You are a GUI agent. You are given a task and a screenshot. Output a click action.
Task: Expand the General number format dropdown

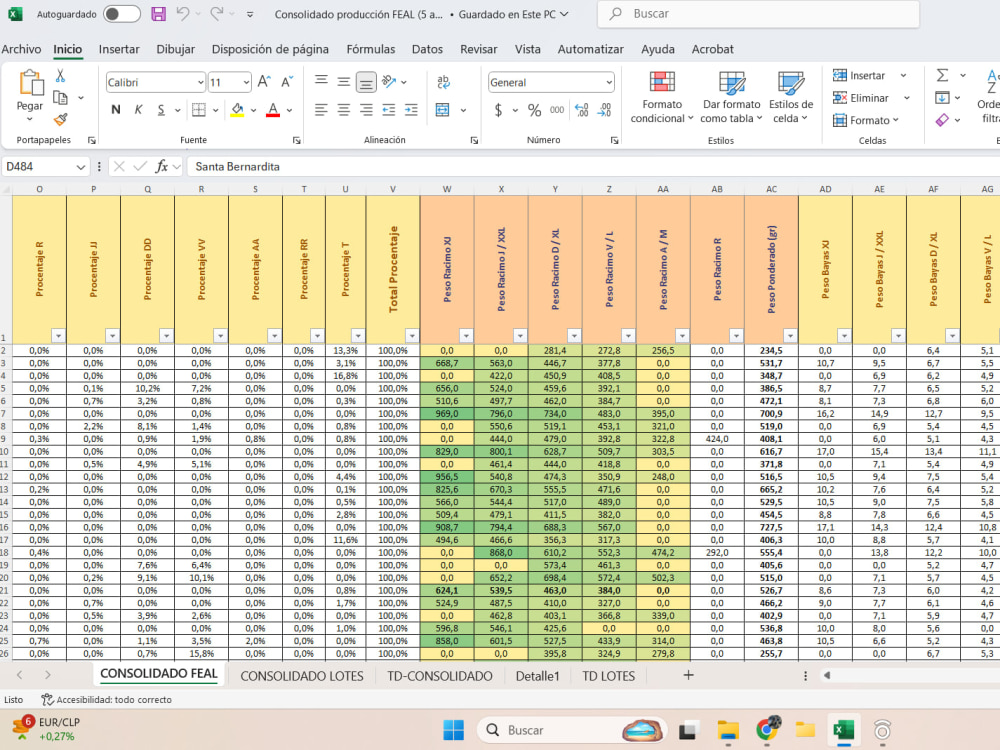coord(609,82)
